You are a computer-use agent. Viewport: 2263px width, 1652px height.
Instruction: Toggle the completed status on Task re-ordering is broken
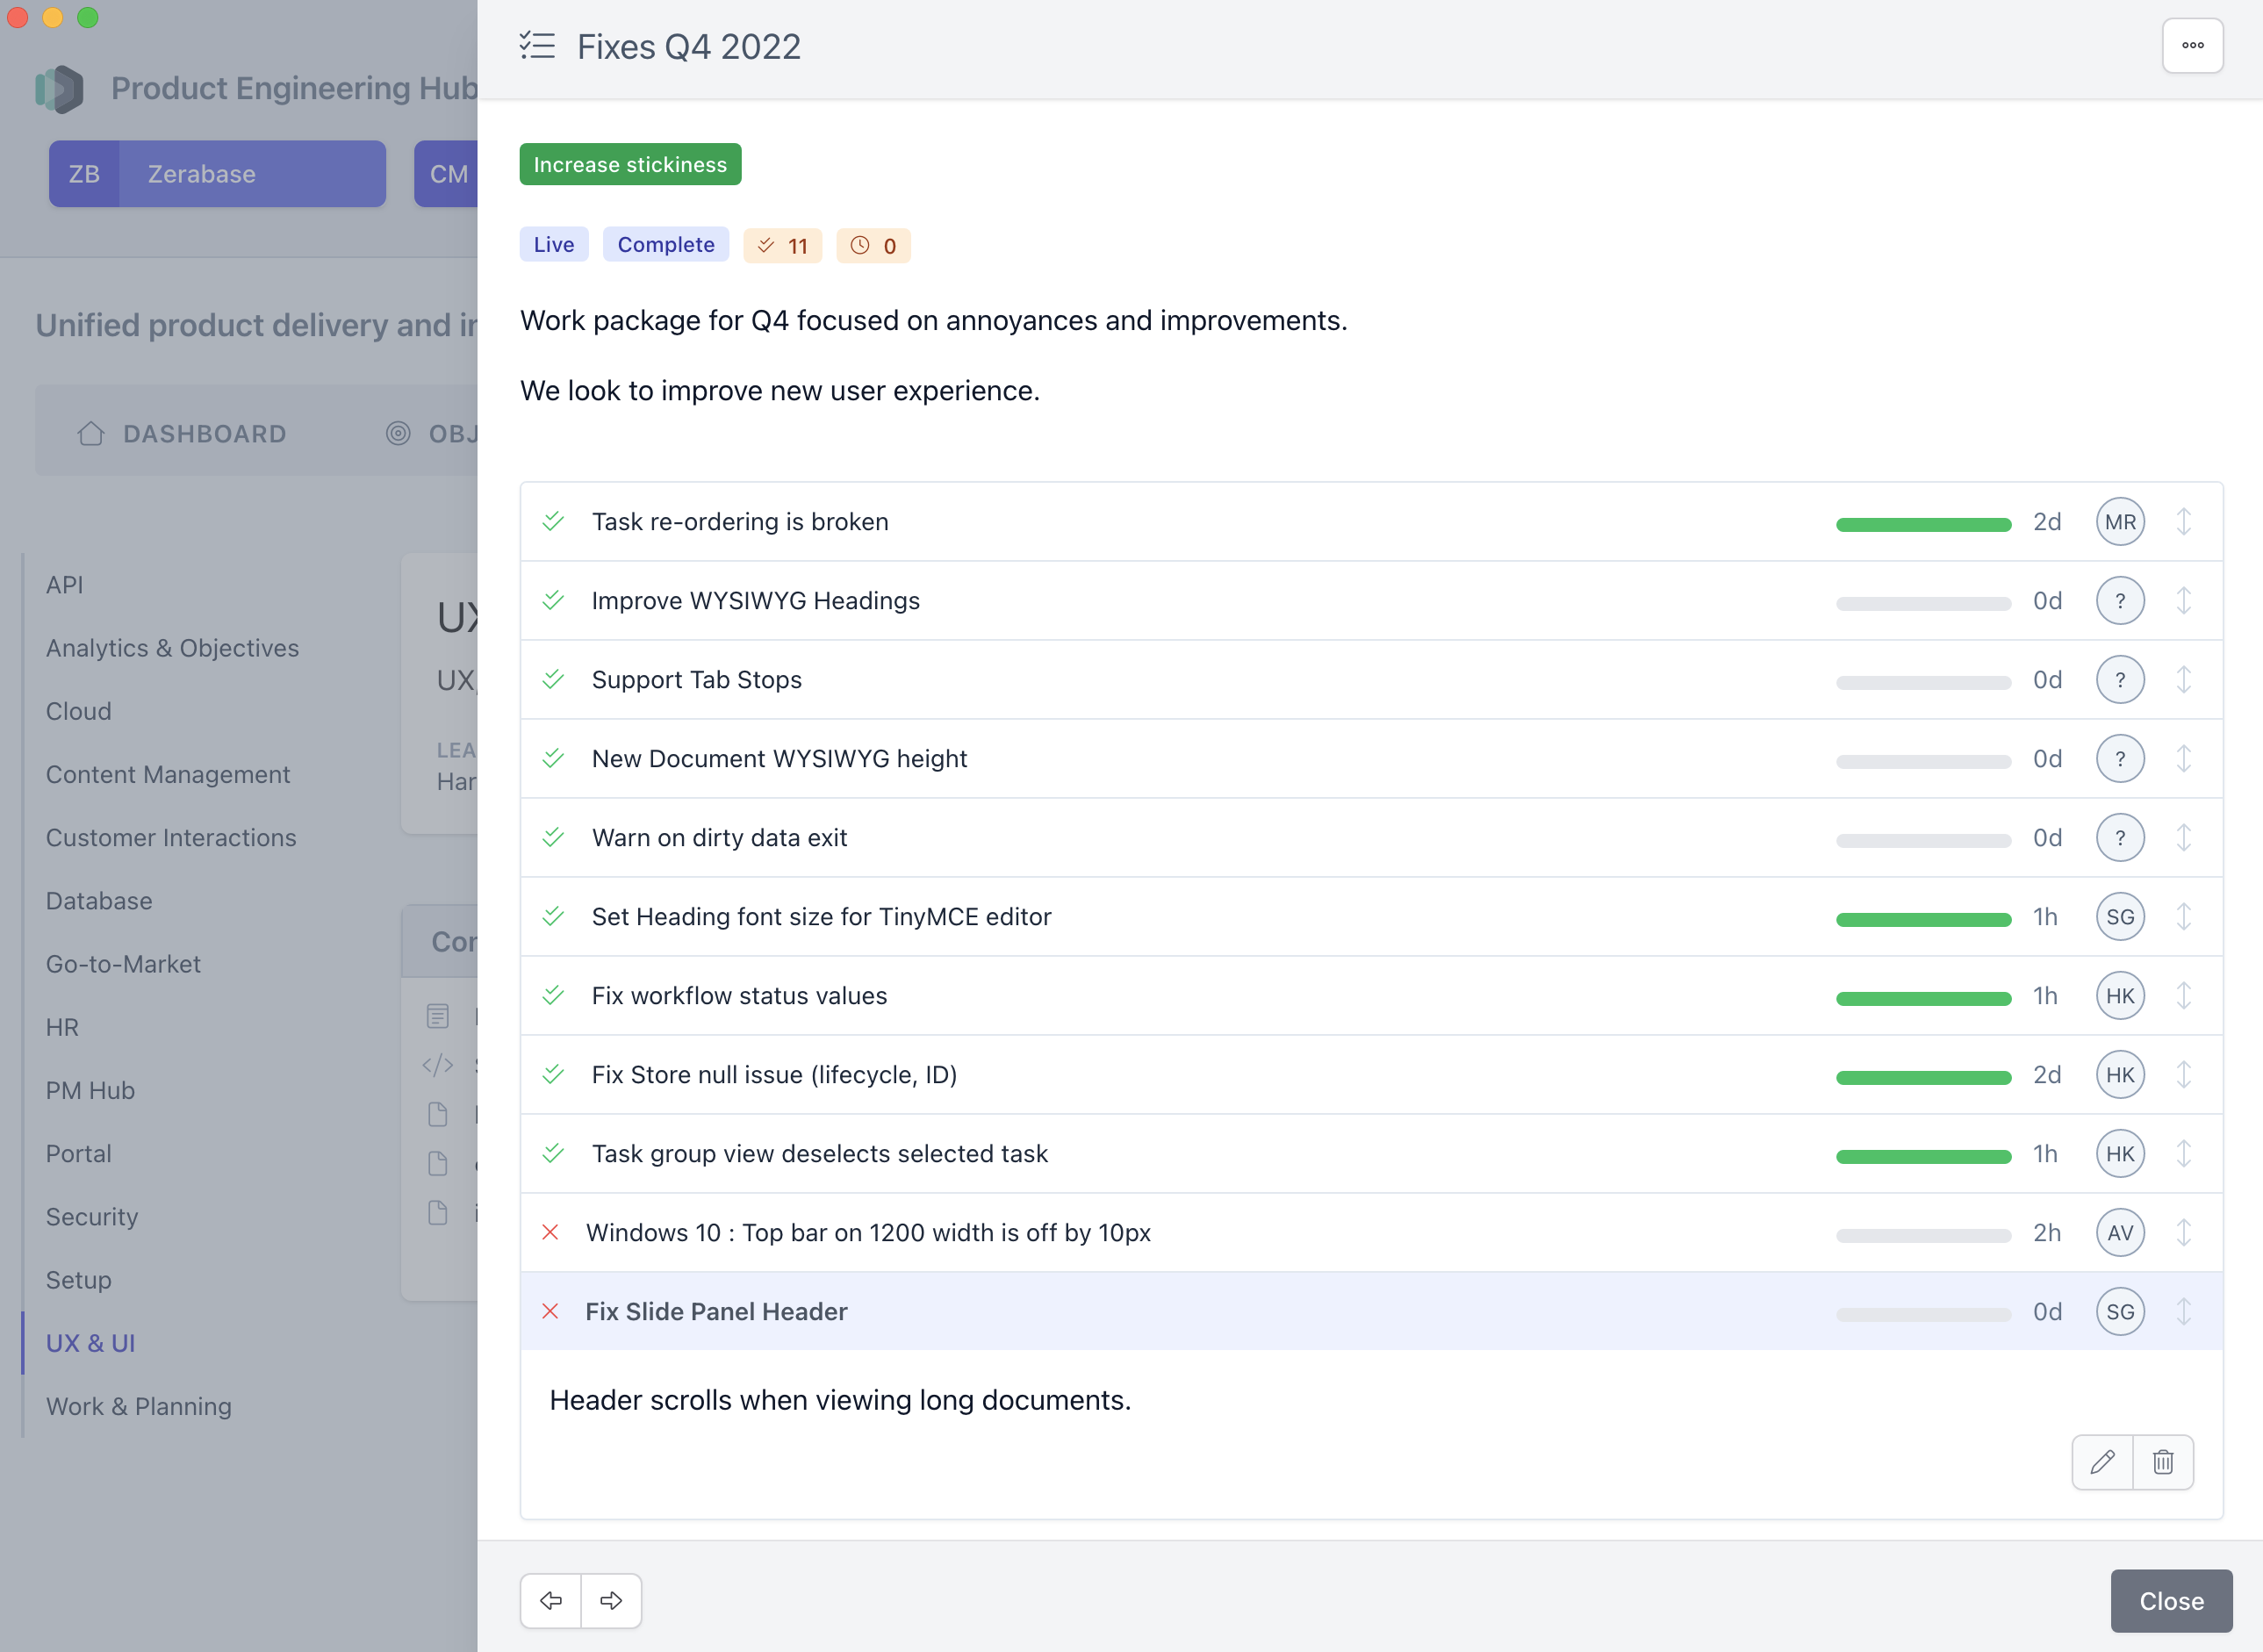tap(555, 521)
